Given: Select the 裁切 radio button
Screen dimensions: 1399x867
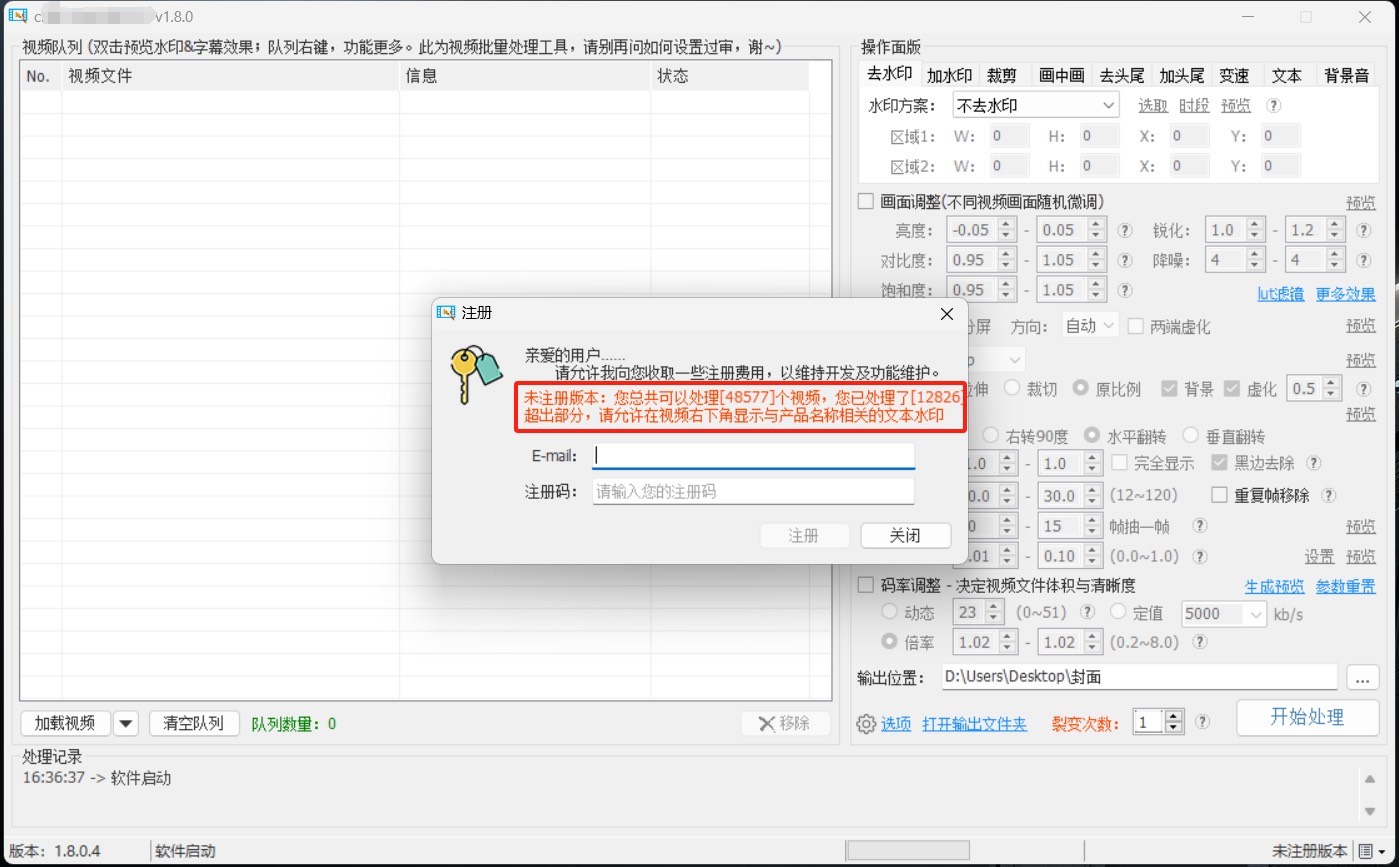Looking at the screenshot, I should 1012,388.
